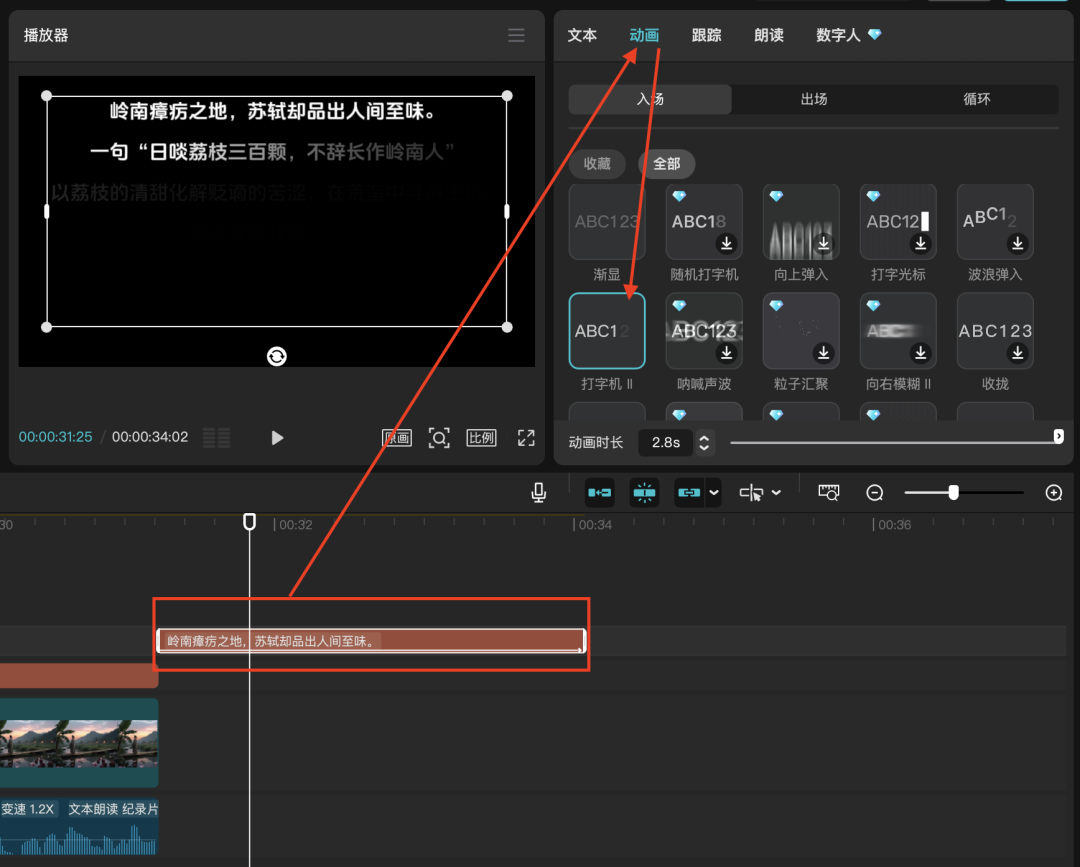Play the video preview
The width and height of the screenshot is (1080, 867).
pos(277,438)
